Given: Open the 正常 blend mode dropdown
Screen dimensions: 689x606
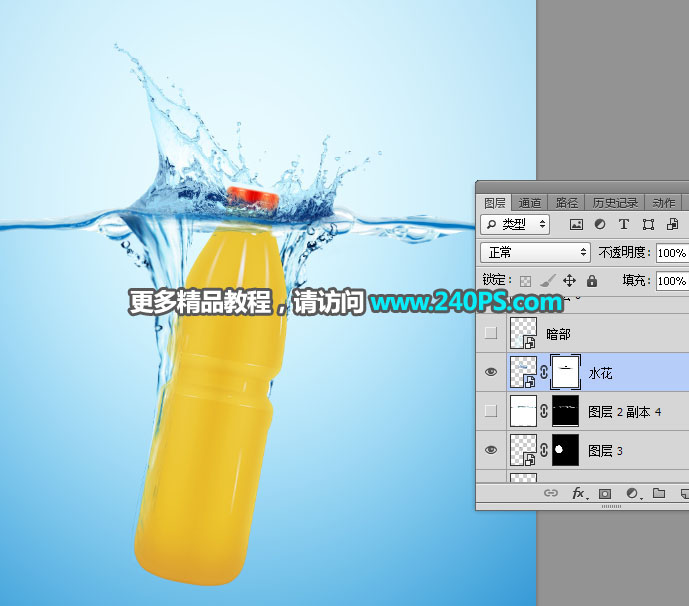Looking at the screenshot, I should [535, 253].
